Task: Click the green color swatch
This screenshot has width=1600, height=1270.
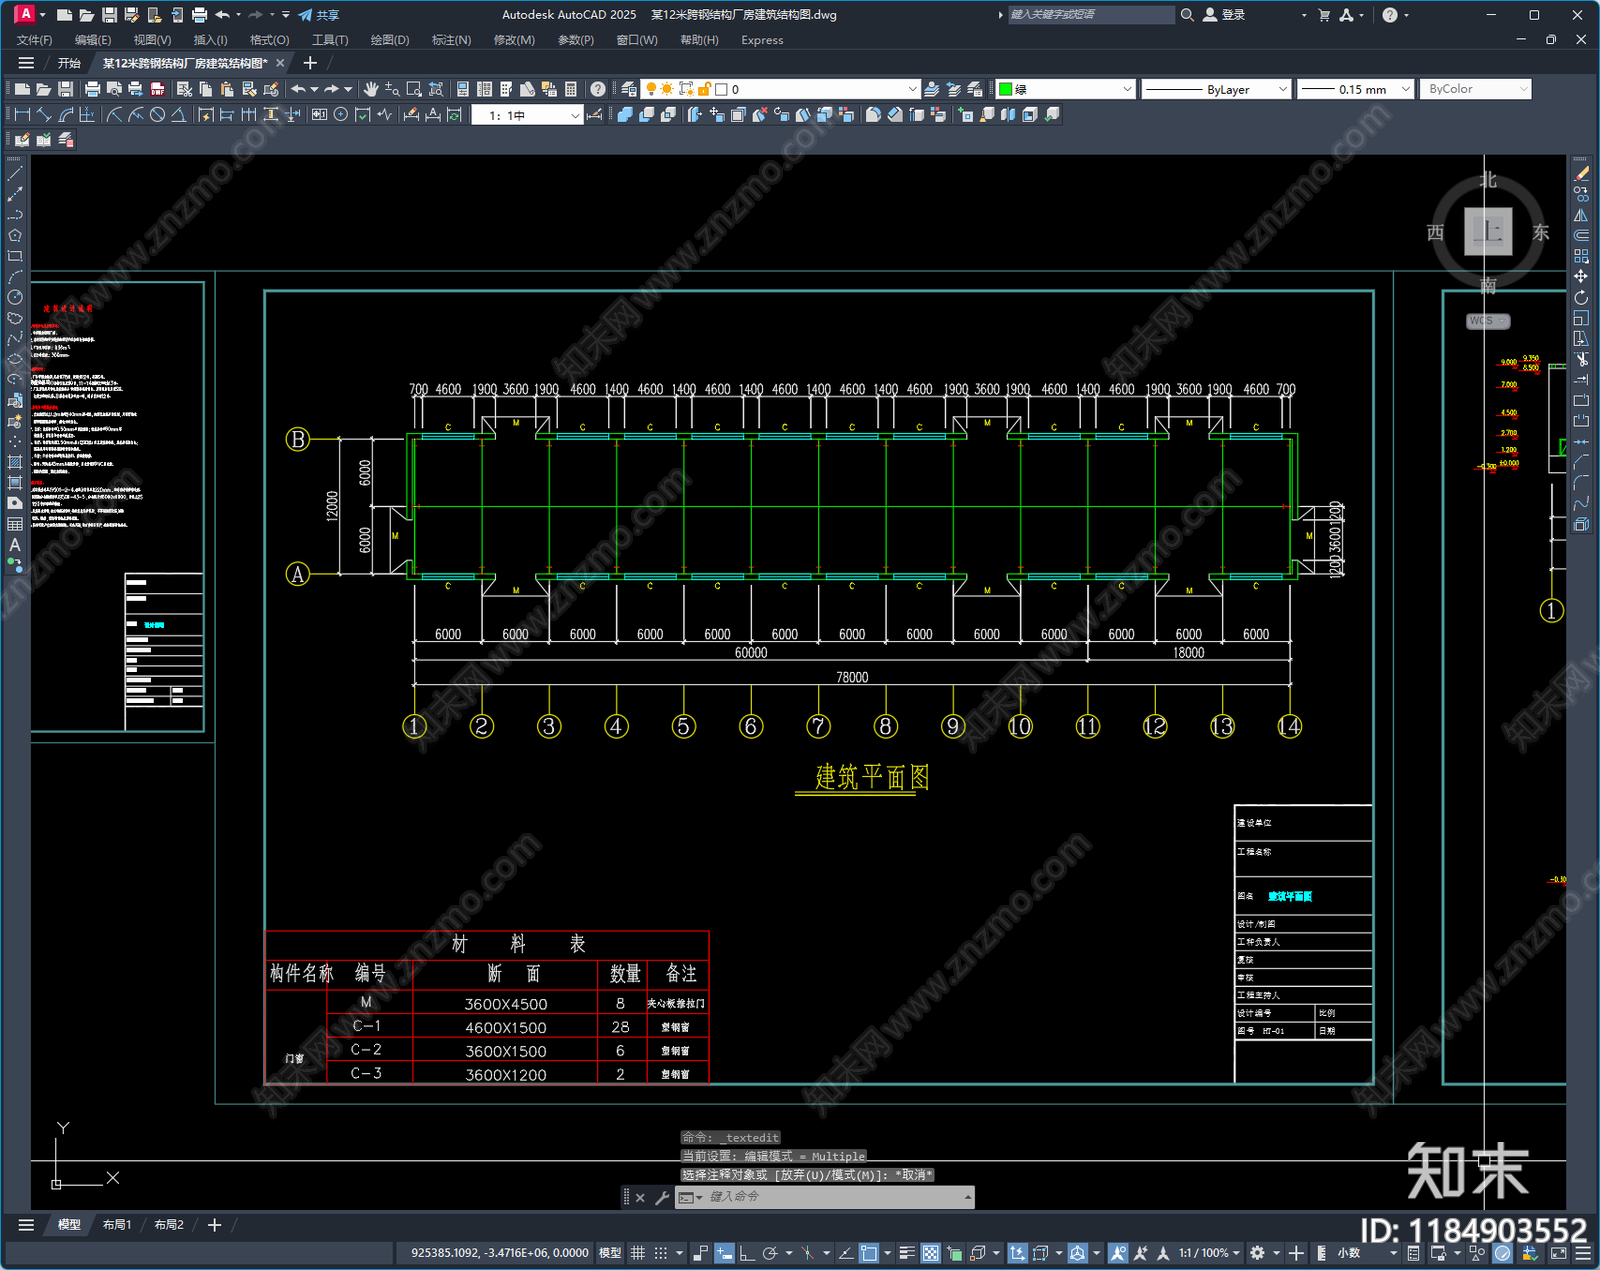Action: coord(1006,89)
